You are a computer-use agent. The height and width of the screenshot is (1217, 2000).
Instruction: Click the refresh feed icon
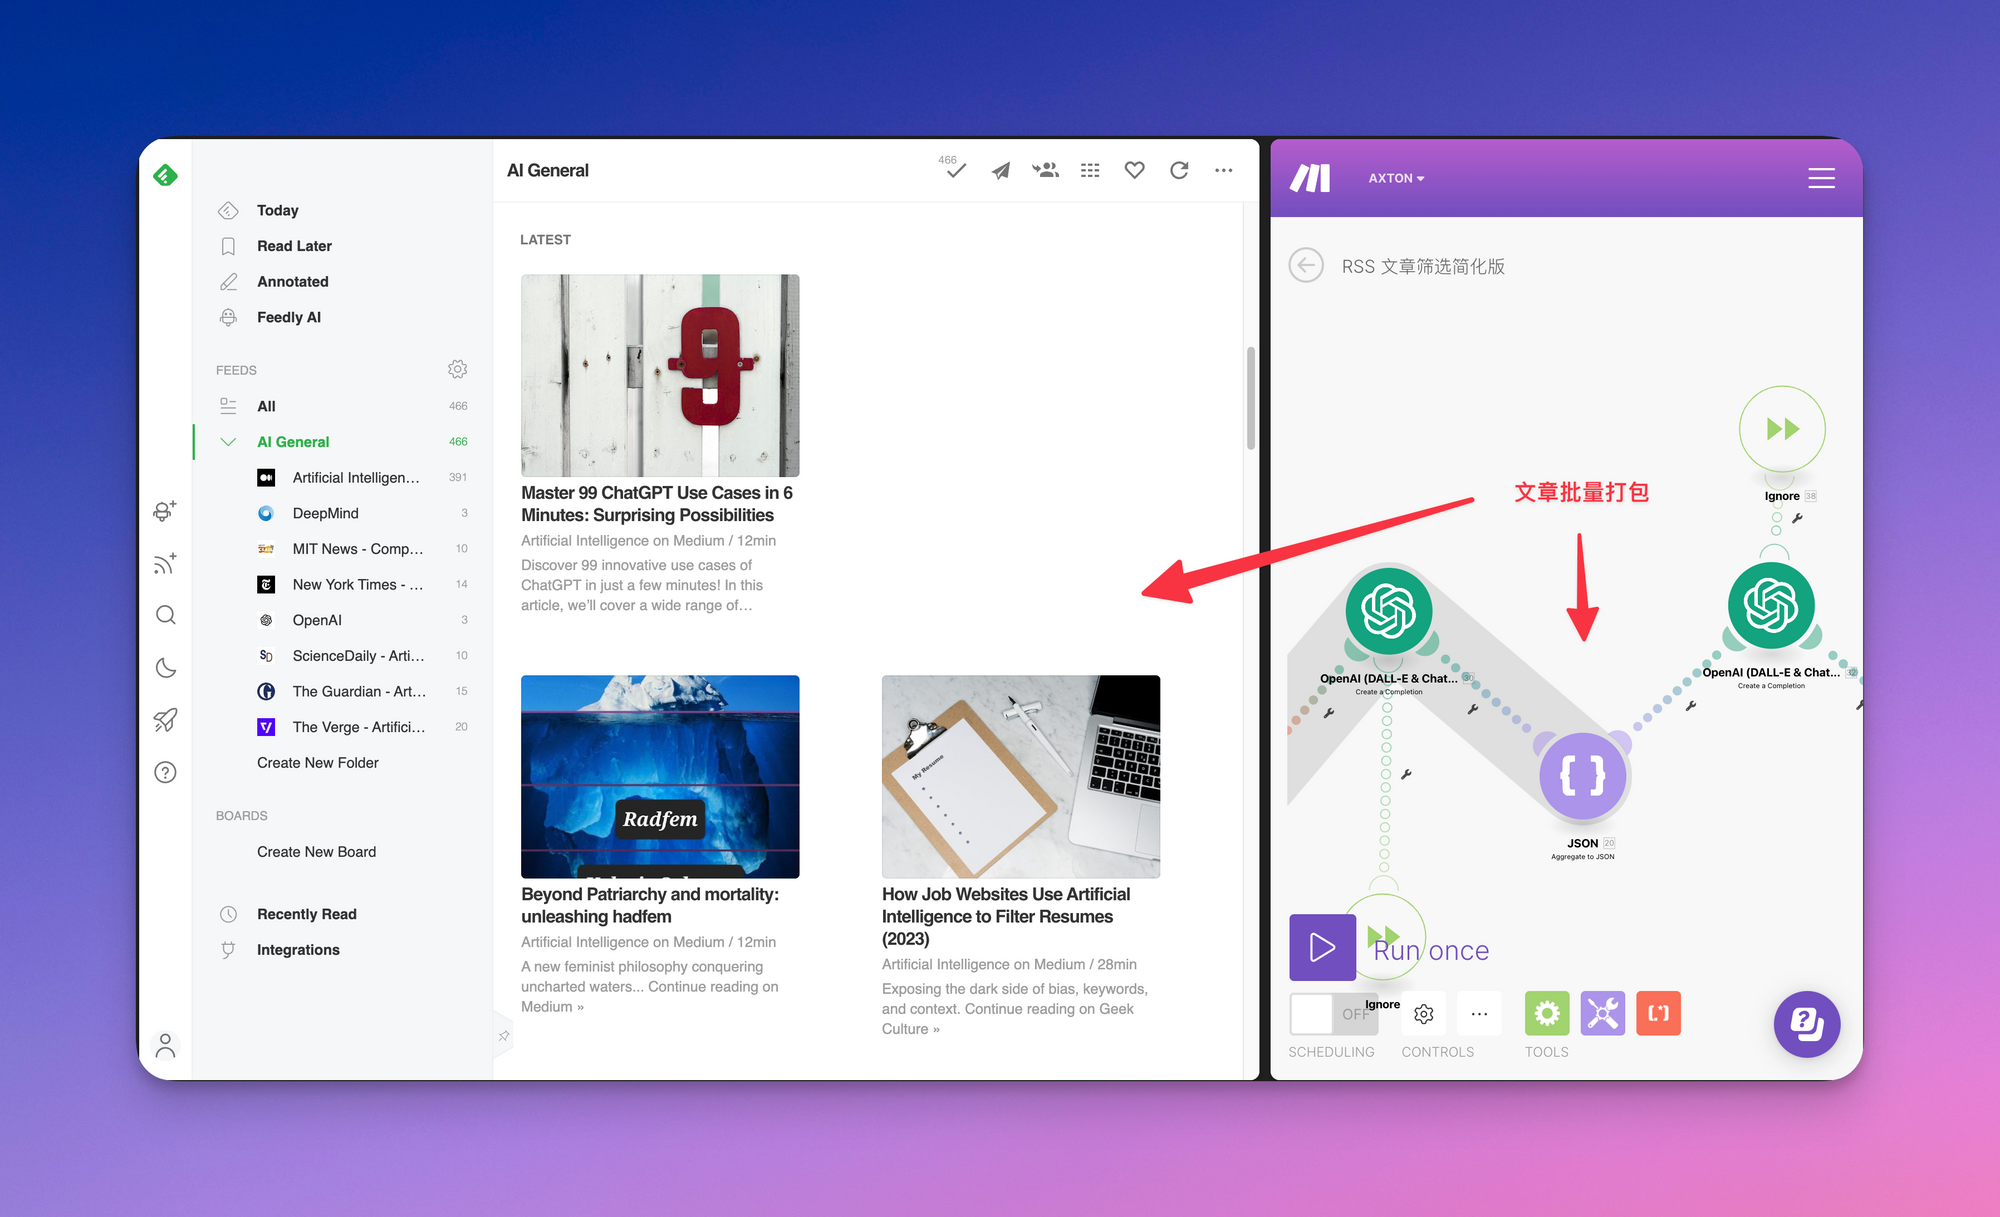click(1179, 170)
